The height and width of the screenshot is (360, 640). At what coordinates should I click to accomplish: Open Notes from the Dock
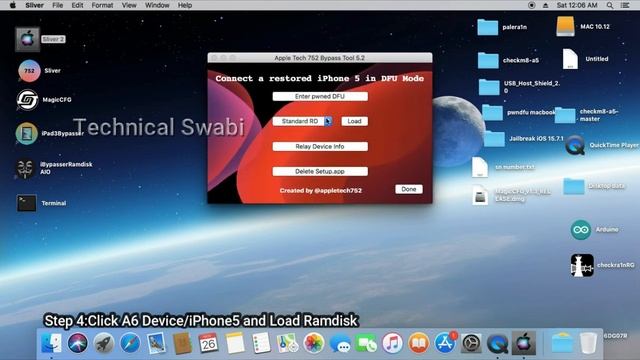tap(235, 343)
